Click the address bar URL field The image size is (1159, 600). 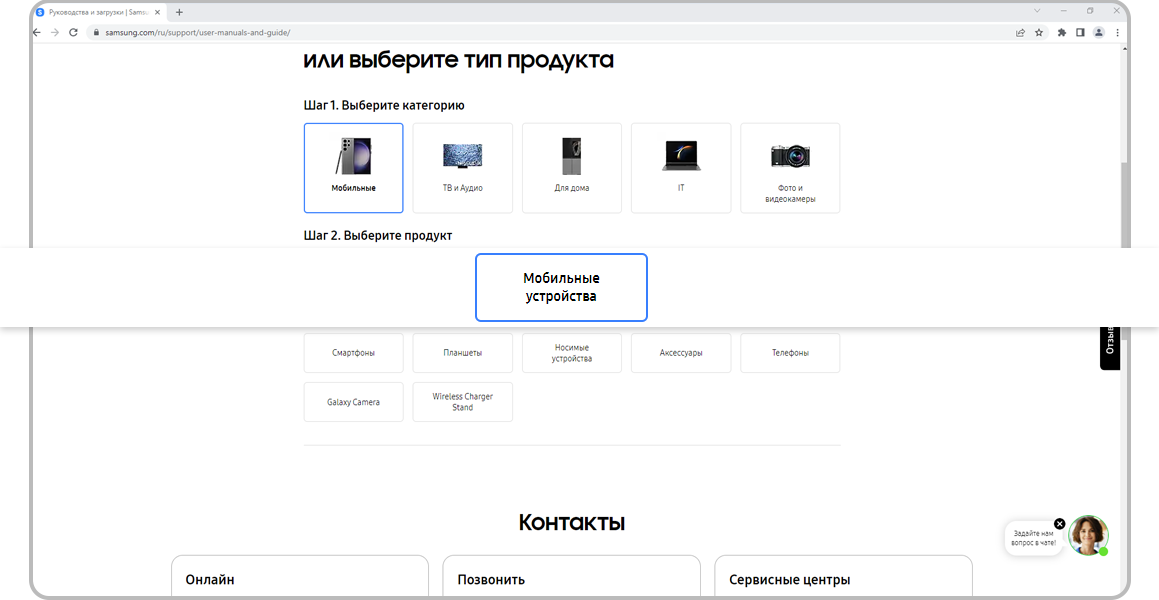point(547,33)
